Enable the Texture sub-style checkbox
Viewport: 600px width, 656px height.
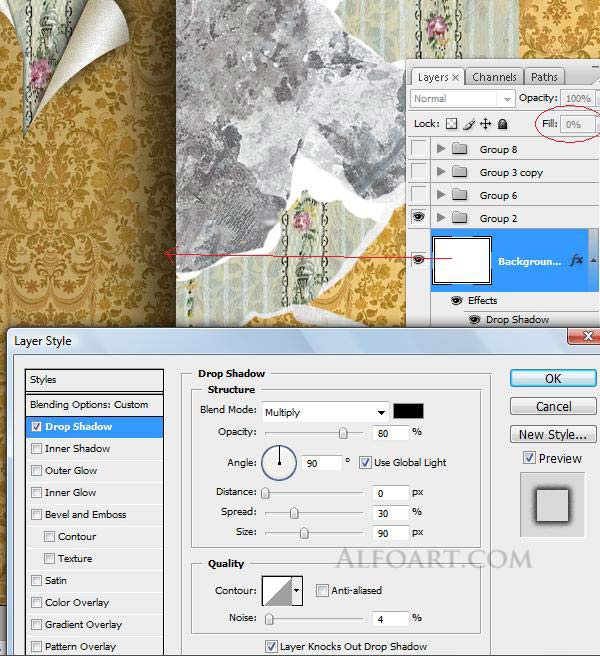click(x=49, y=558)
